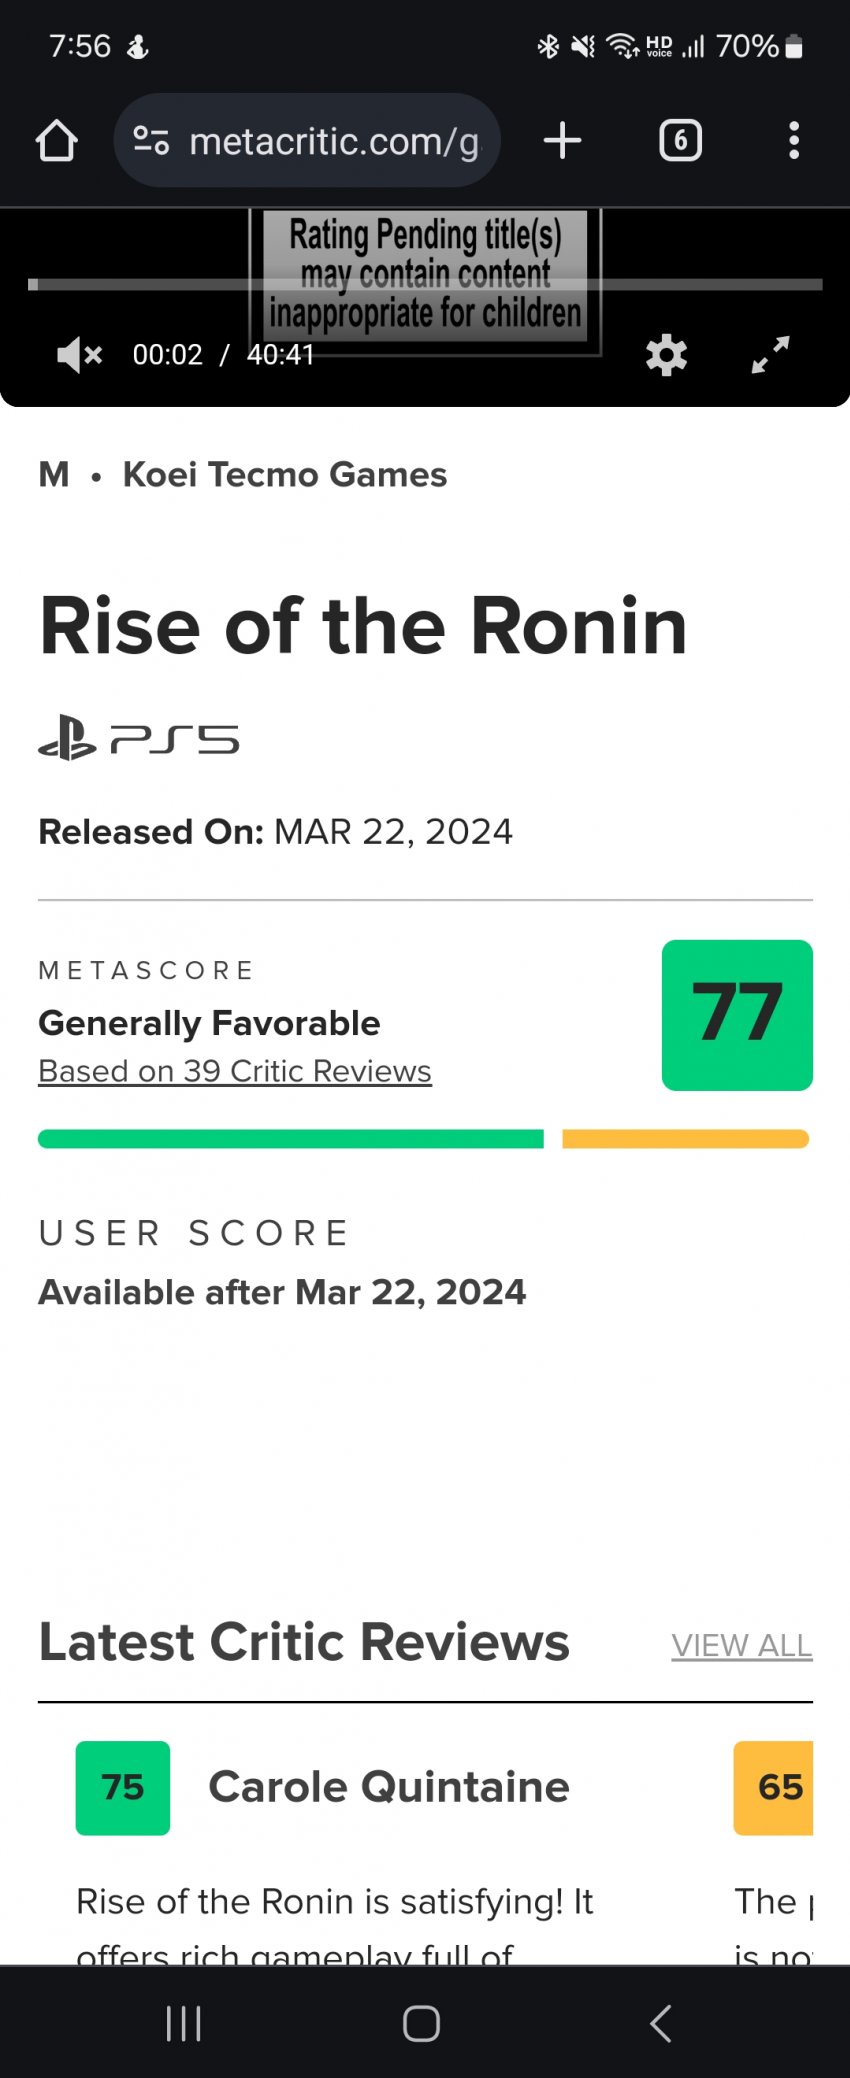View all latest critic reviews

point(741,1645)
